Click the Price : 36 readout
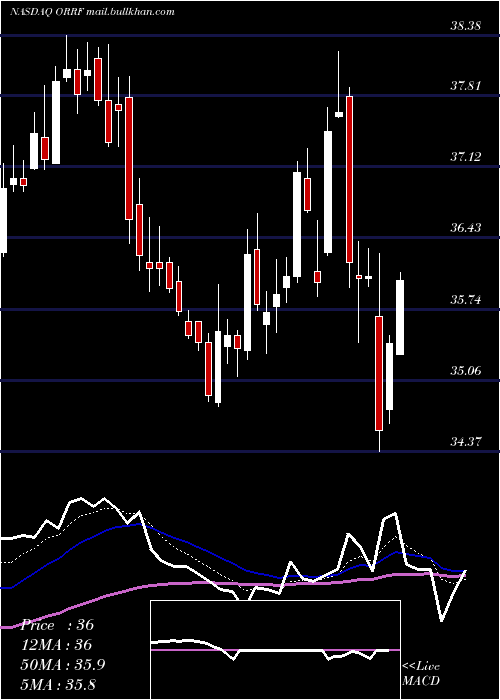500x700 pixels. (x=57, y=625)
